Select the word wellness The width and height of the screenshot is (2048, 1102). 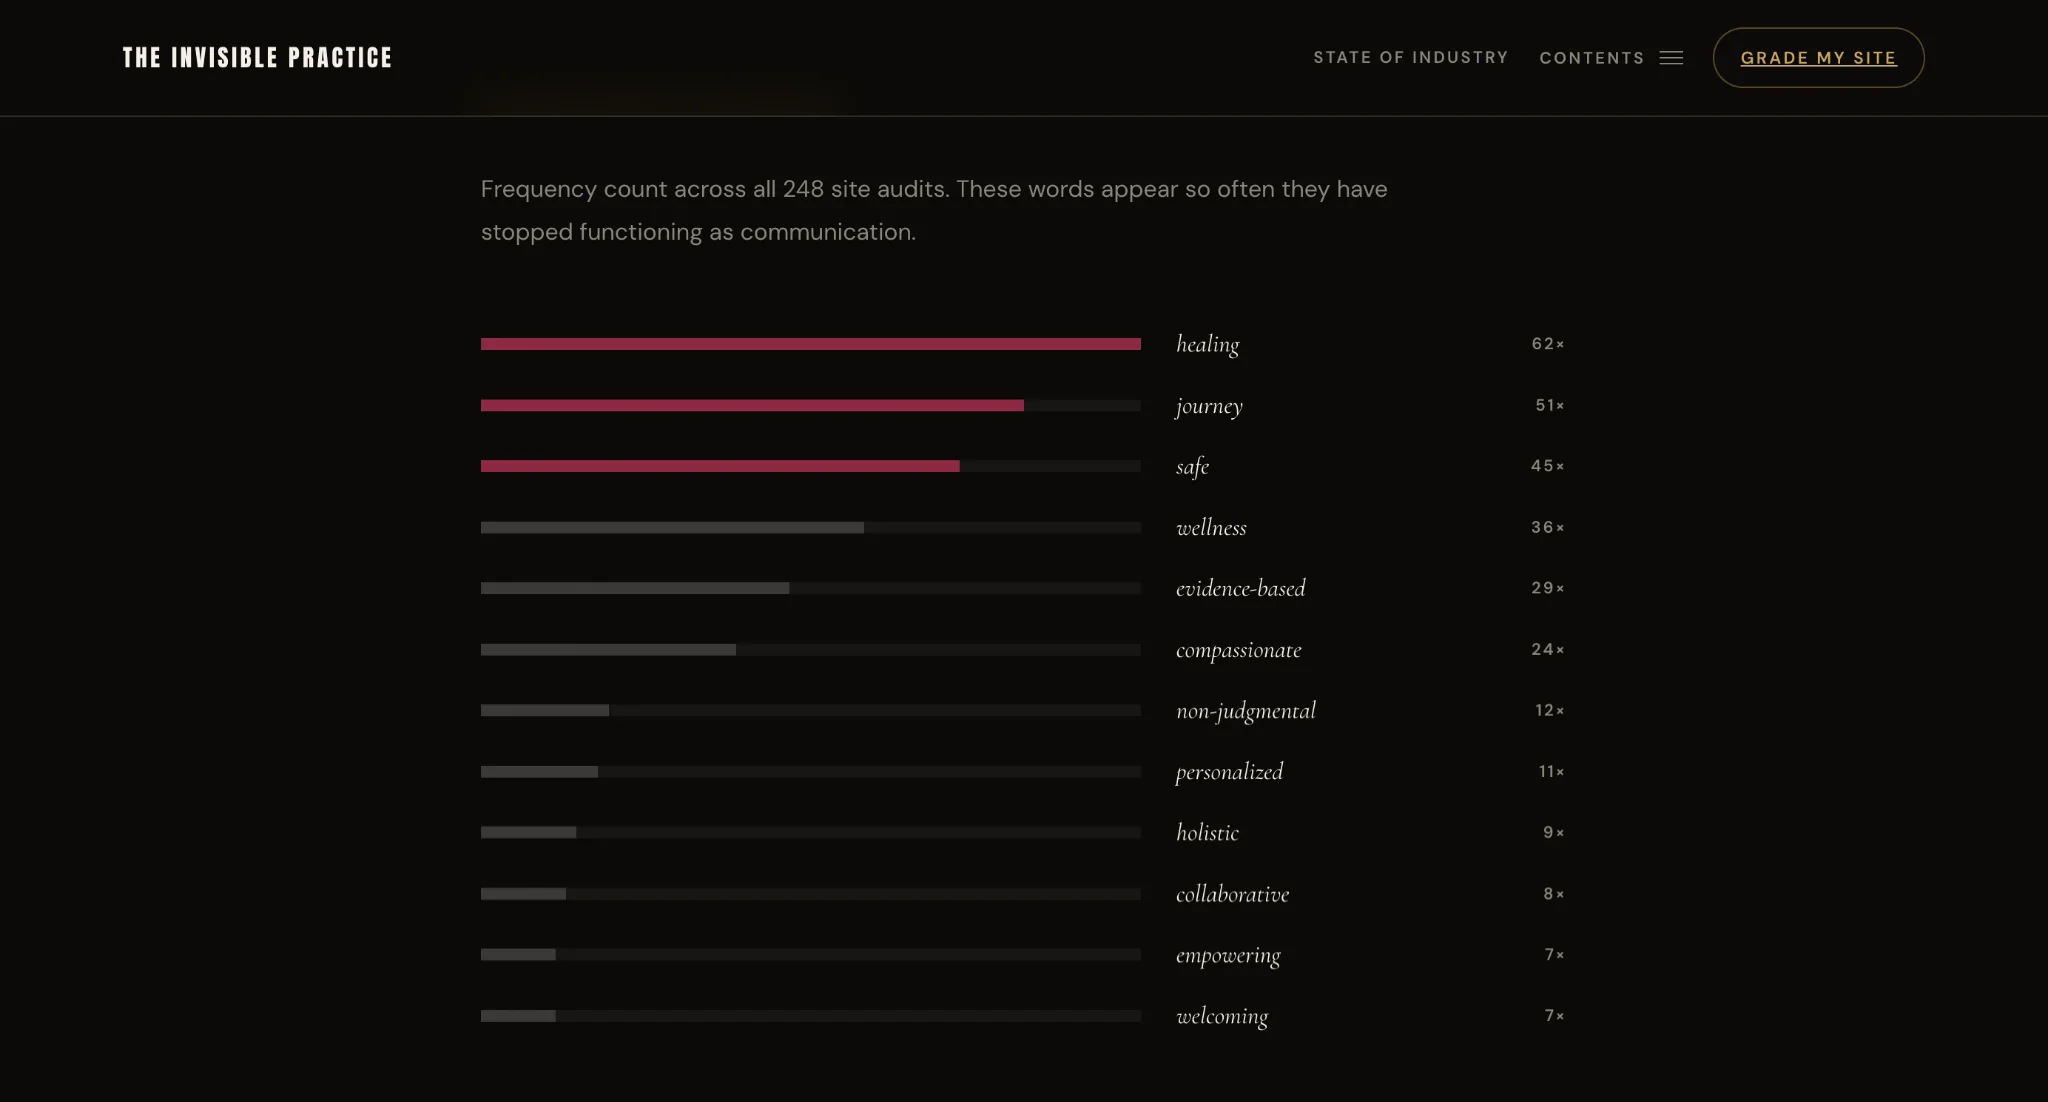pyautogui.click(x=1211, y=527)
